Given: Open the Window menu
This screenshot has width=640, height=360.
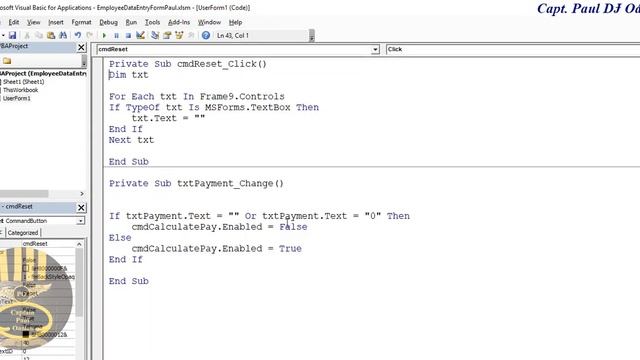Looking at the screenshot, I should pos(209,22).
